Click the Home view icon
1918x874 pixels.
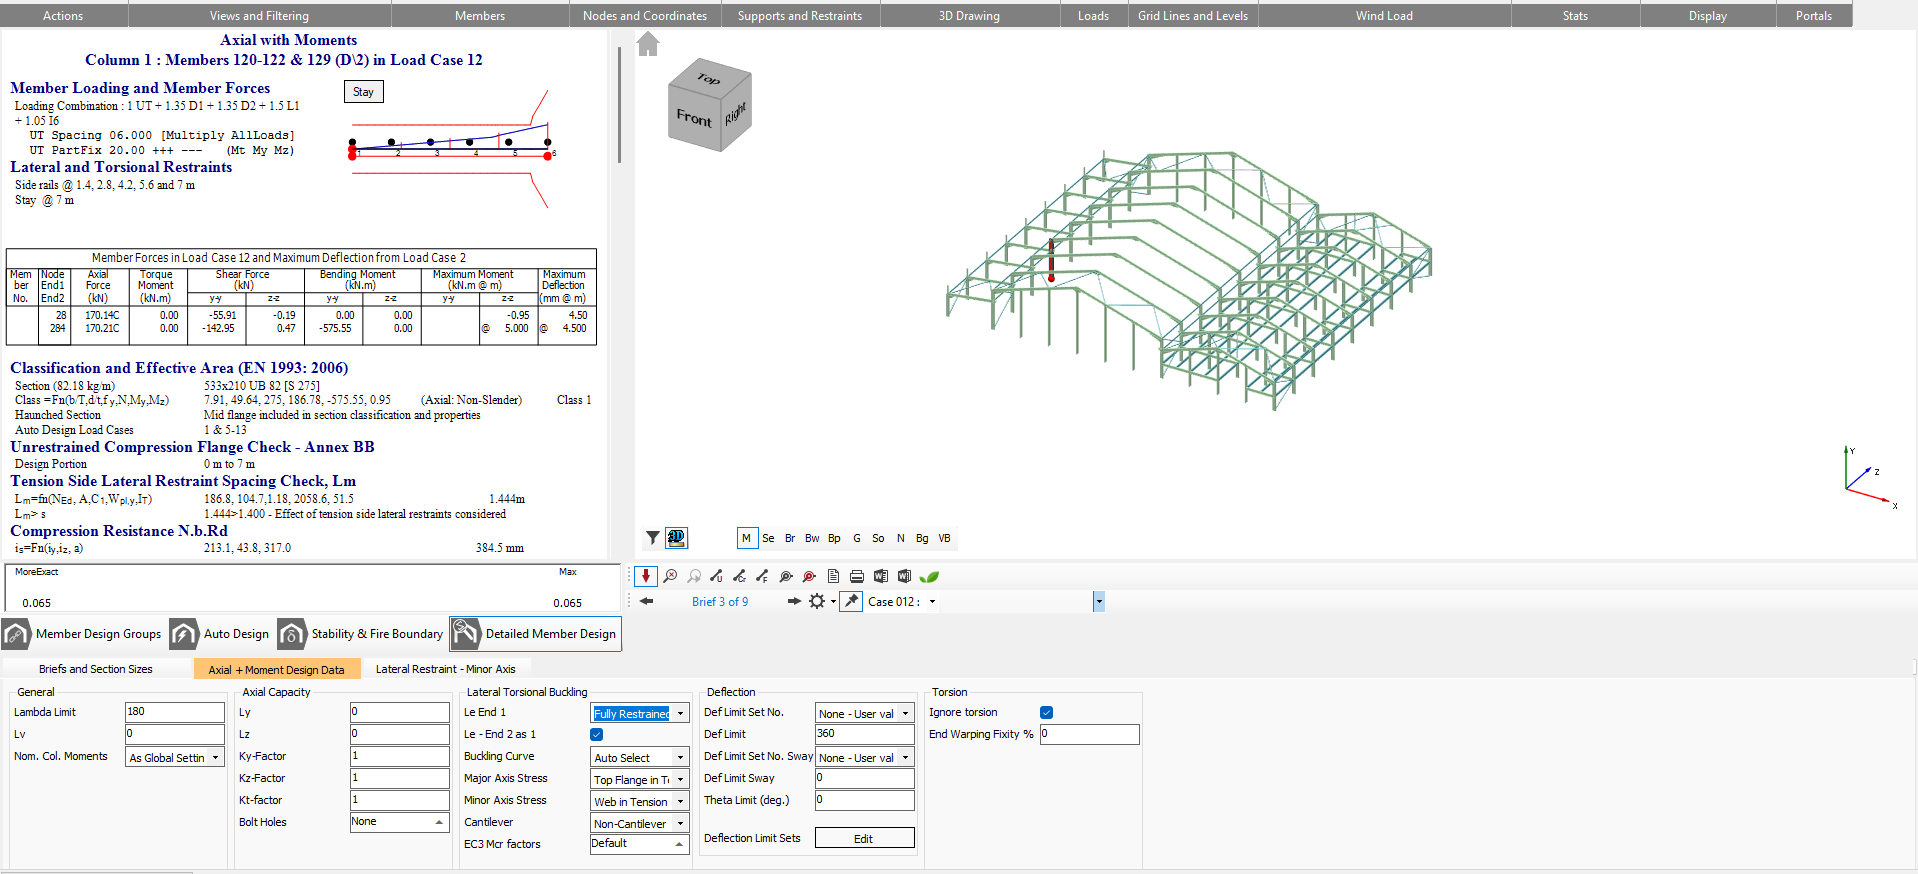(648, 44)
